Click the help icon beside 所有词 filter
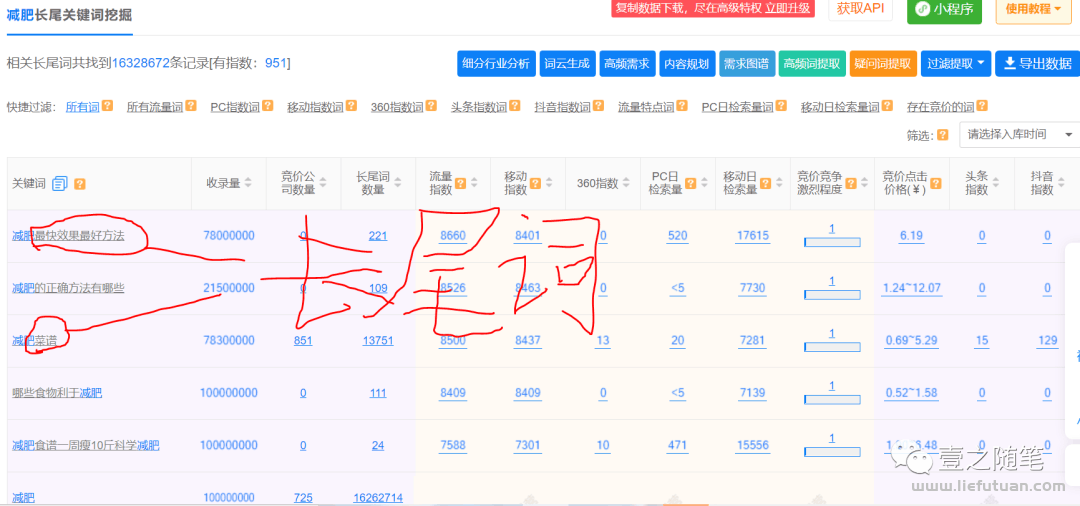The height and width of the screenshot is (506, 1080). click(x=108, y=106)
